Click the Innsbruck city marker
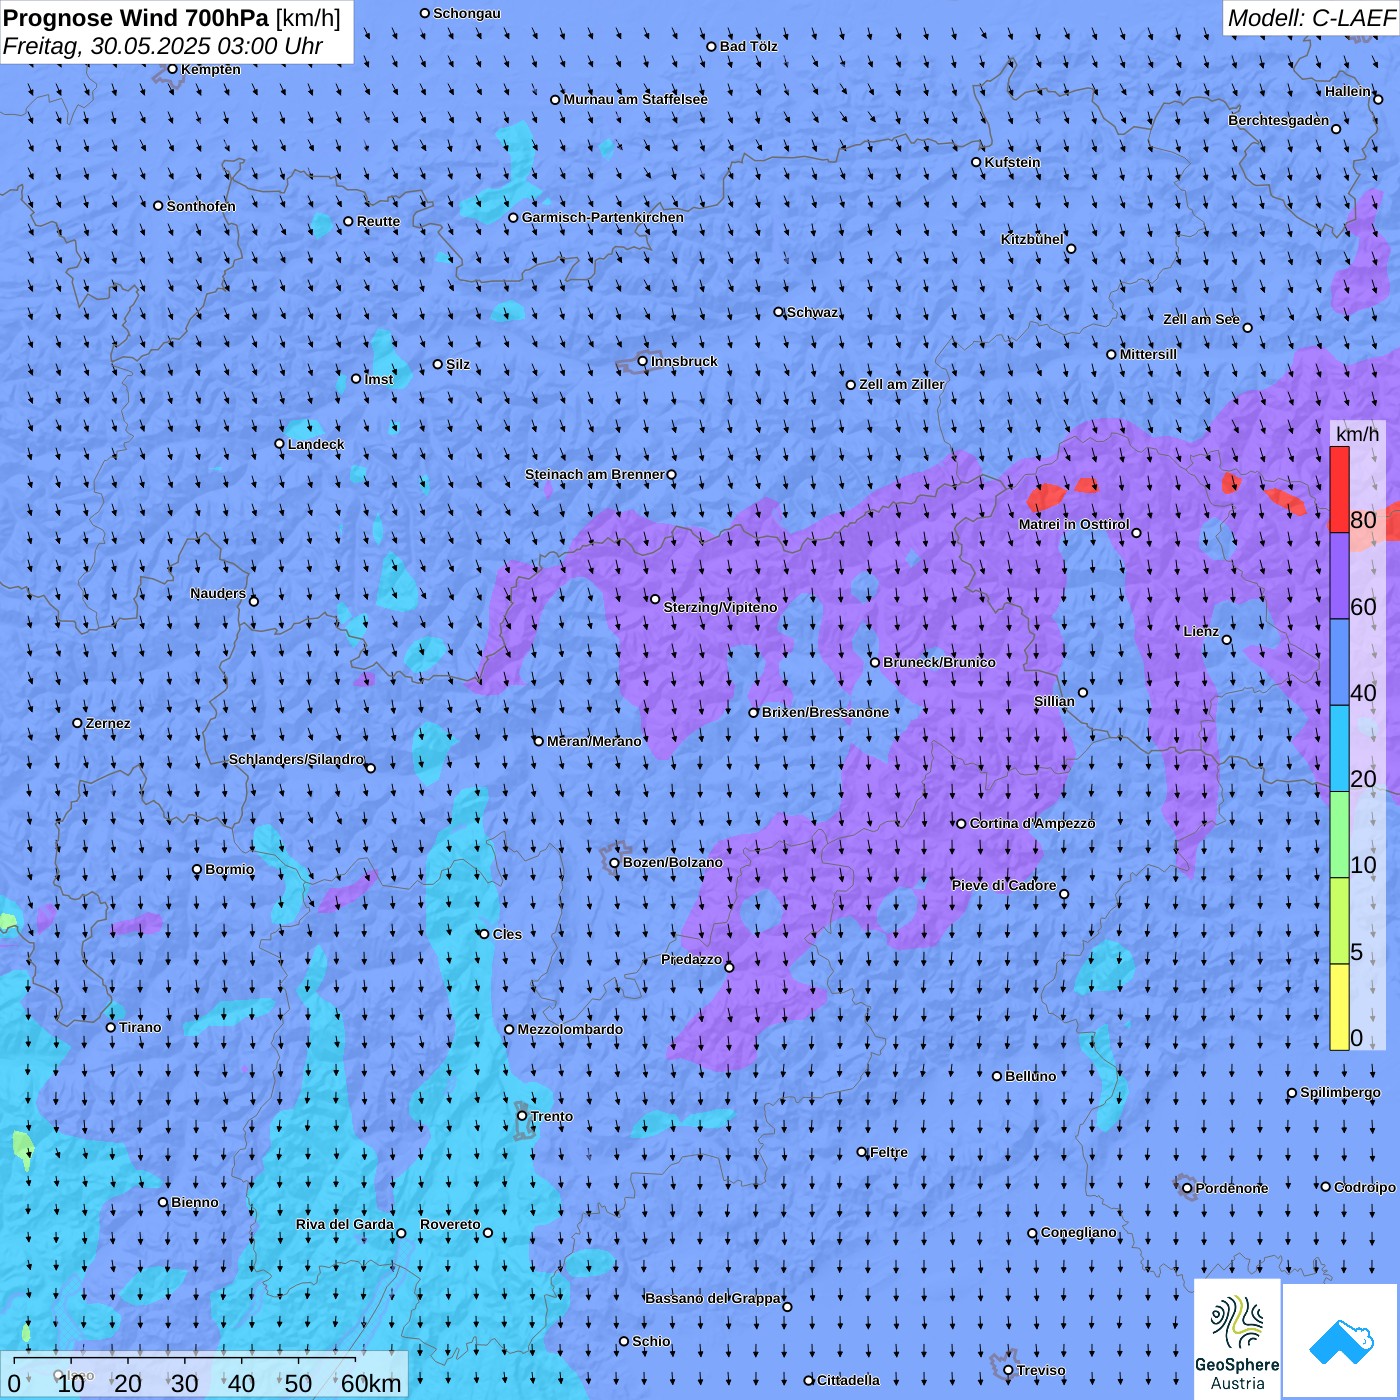The height and width of the screenshot is (1400, 1400). tap(643, 361)
